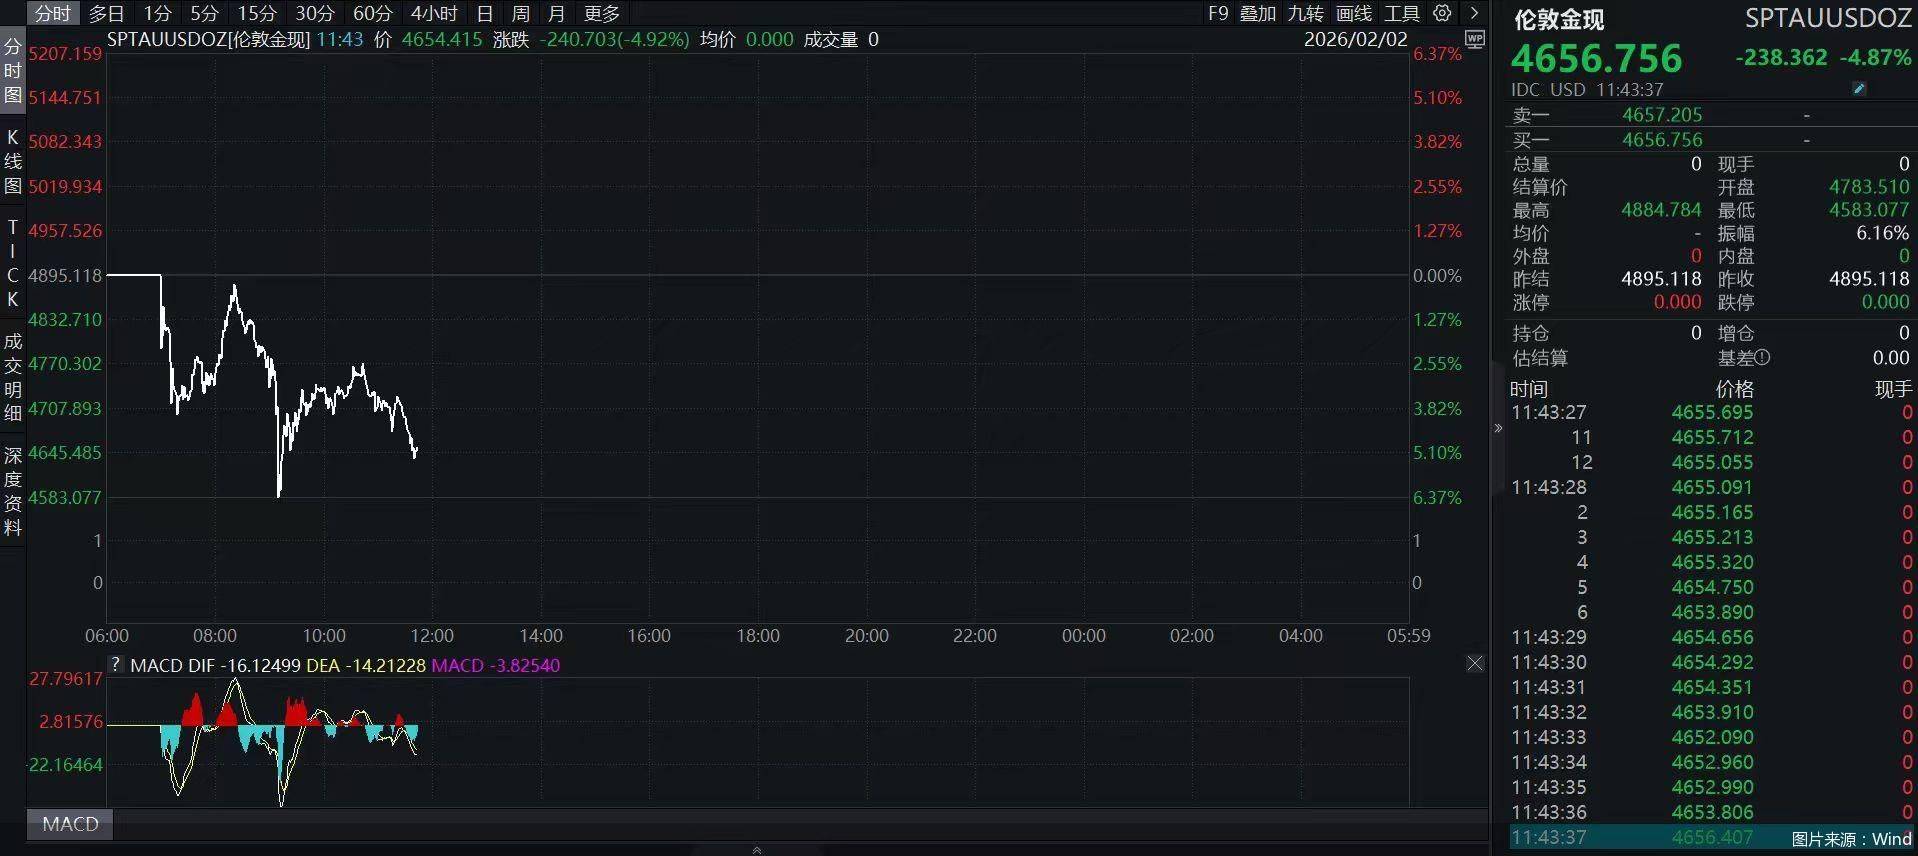1918x856 pixels.
Task: Click the blue pencil edit icon under the price
Action: pyautogui.click(x=1859, y=89)
